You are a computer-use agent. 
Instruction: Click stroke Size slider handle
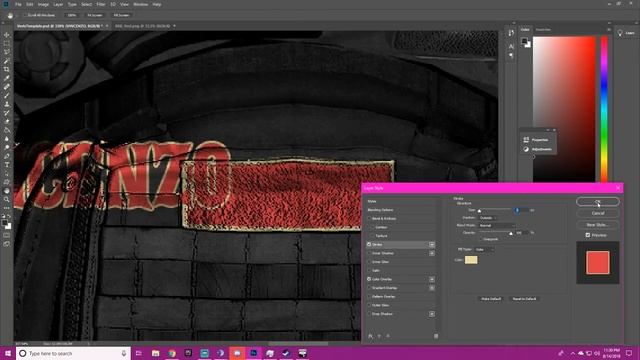pos(480,211)
